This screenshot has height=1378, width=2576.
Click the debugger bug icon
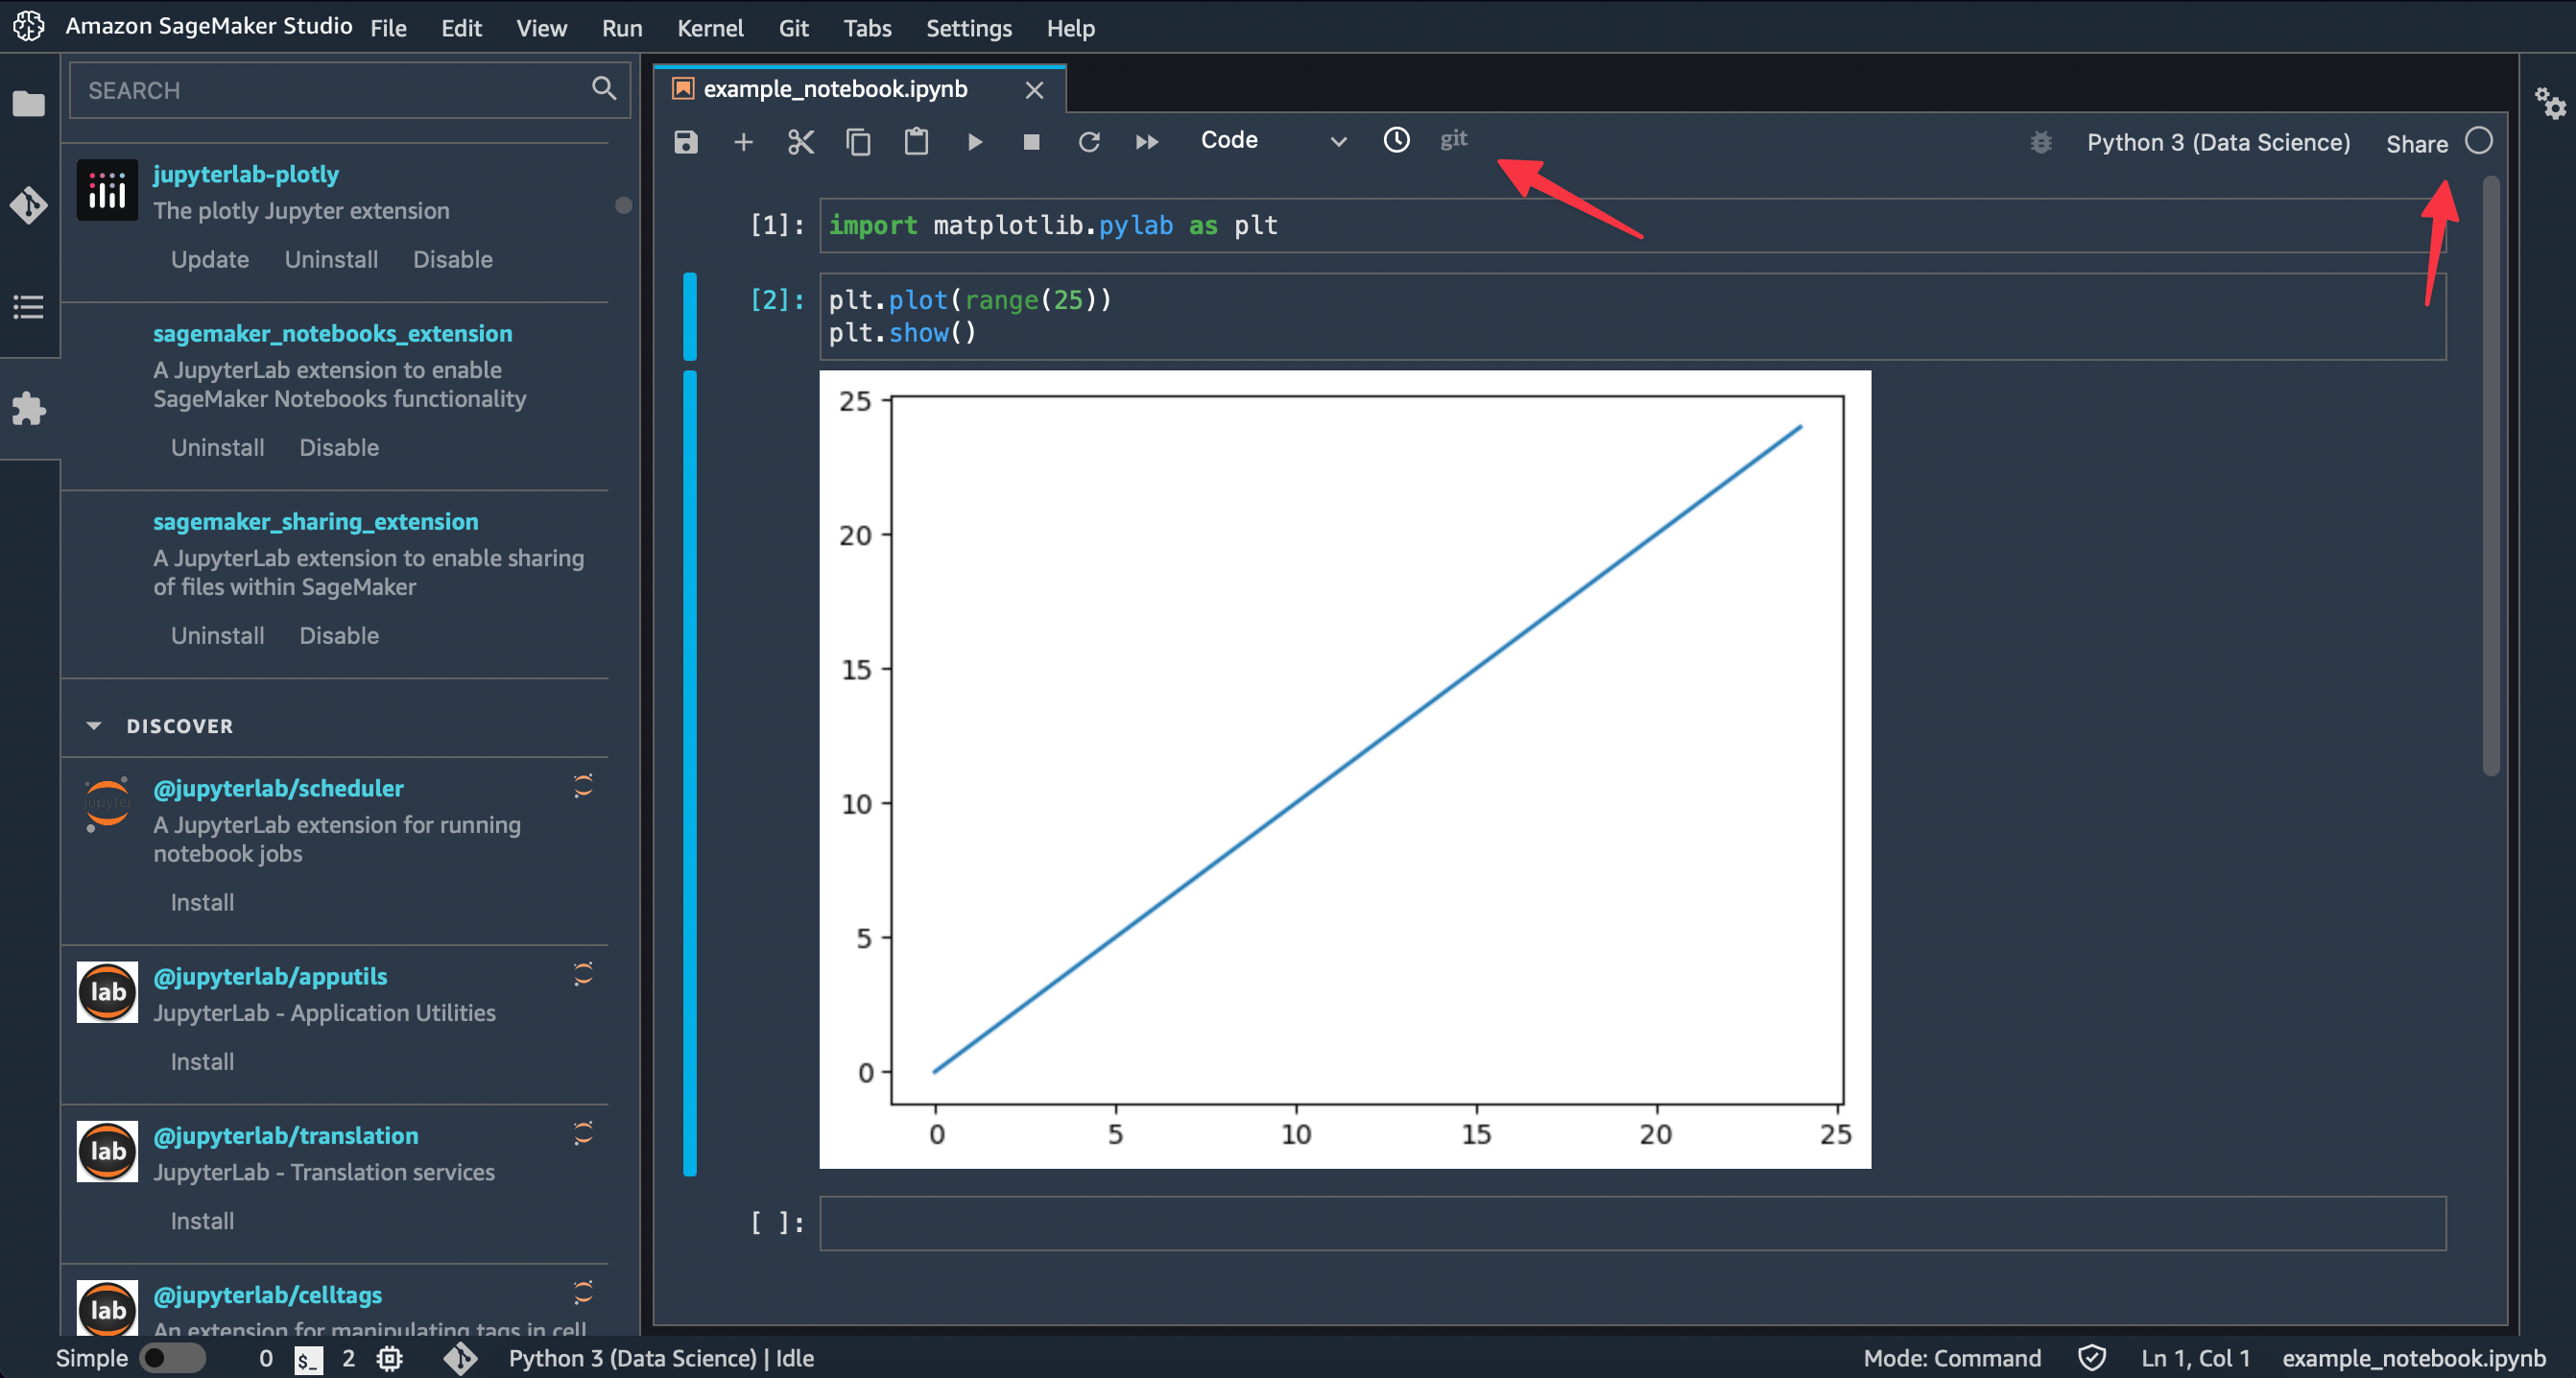pyautogui.click(x=2041, y=142)
